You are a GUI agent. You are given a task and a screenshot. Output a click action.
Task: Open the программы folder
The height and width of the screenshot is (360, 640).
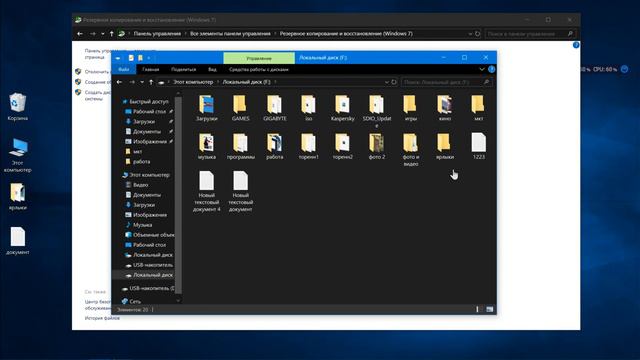pos(240,146)
